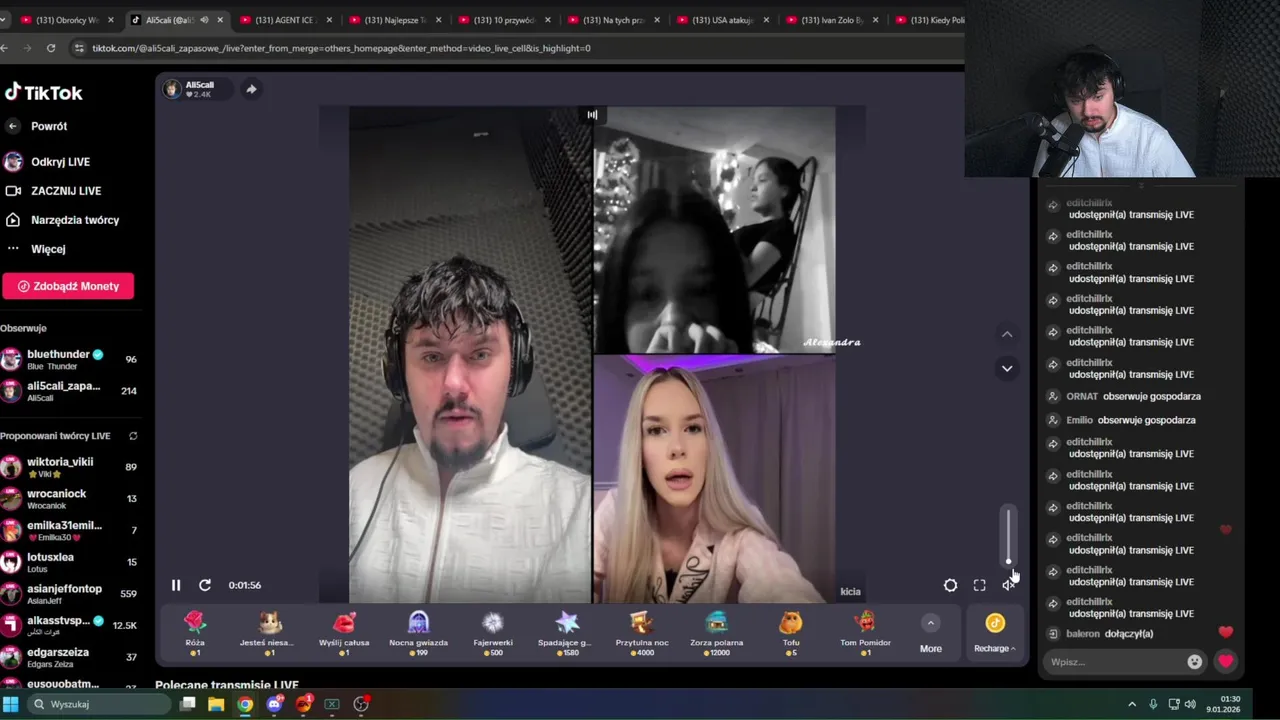
Task: Expand More gifts
Action: pos(930,634)
